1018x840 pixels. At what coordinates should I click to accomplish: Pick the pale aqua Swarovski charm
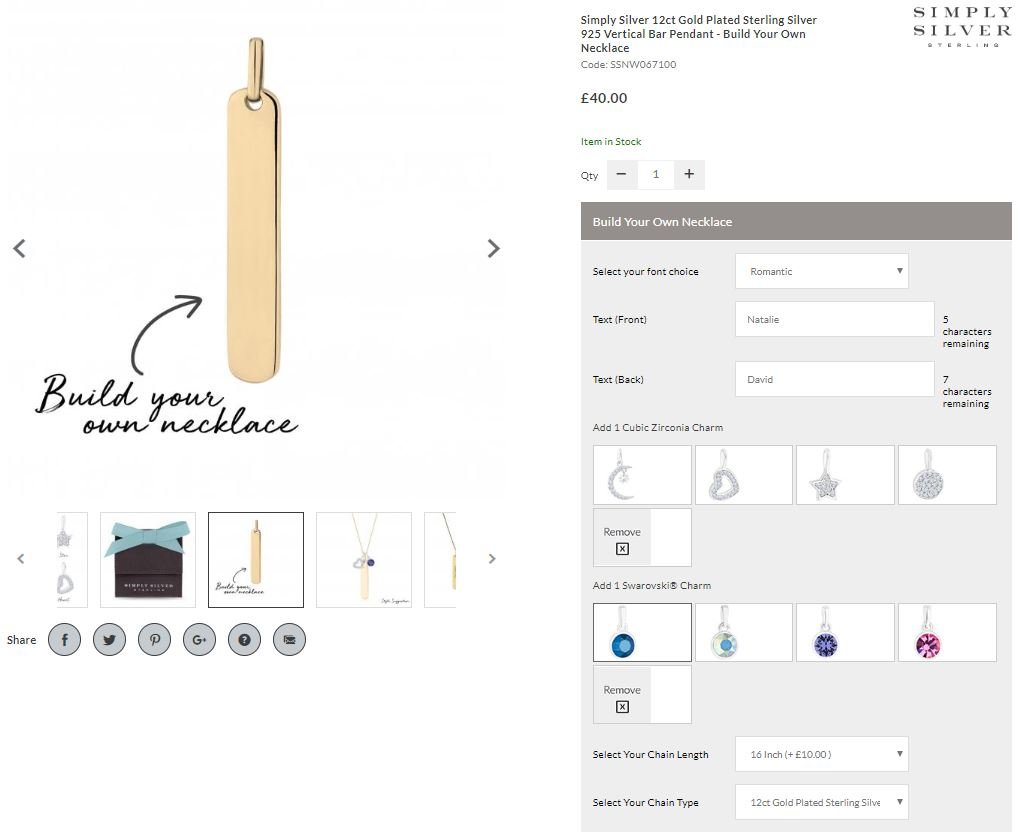tap(744, 632)
